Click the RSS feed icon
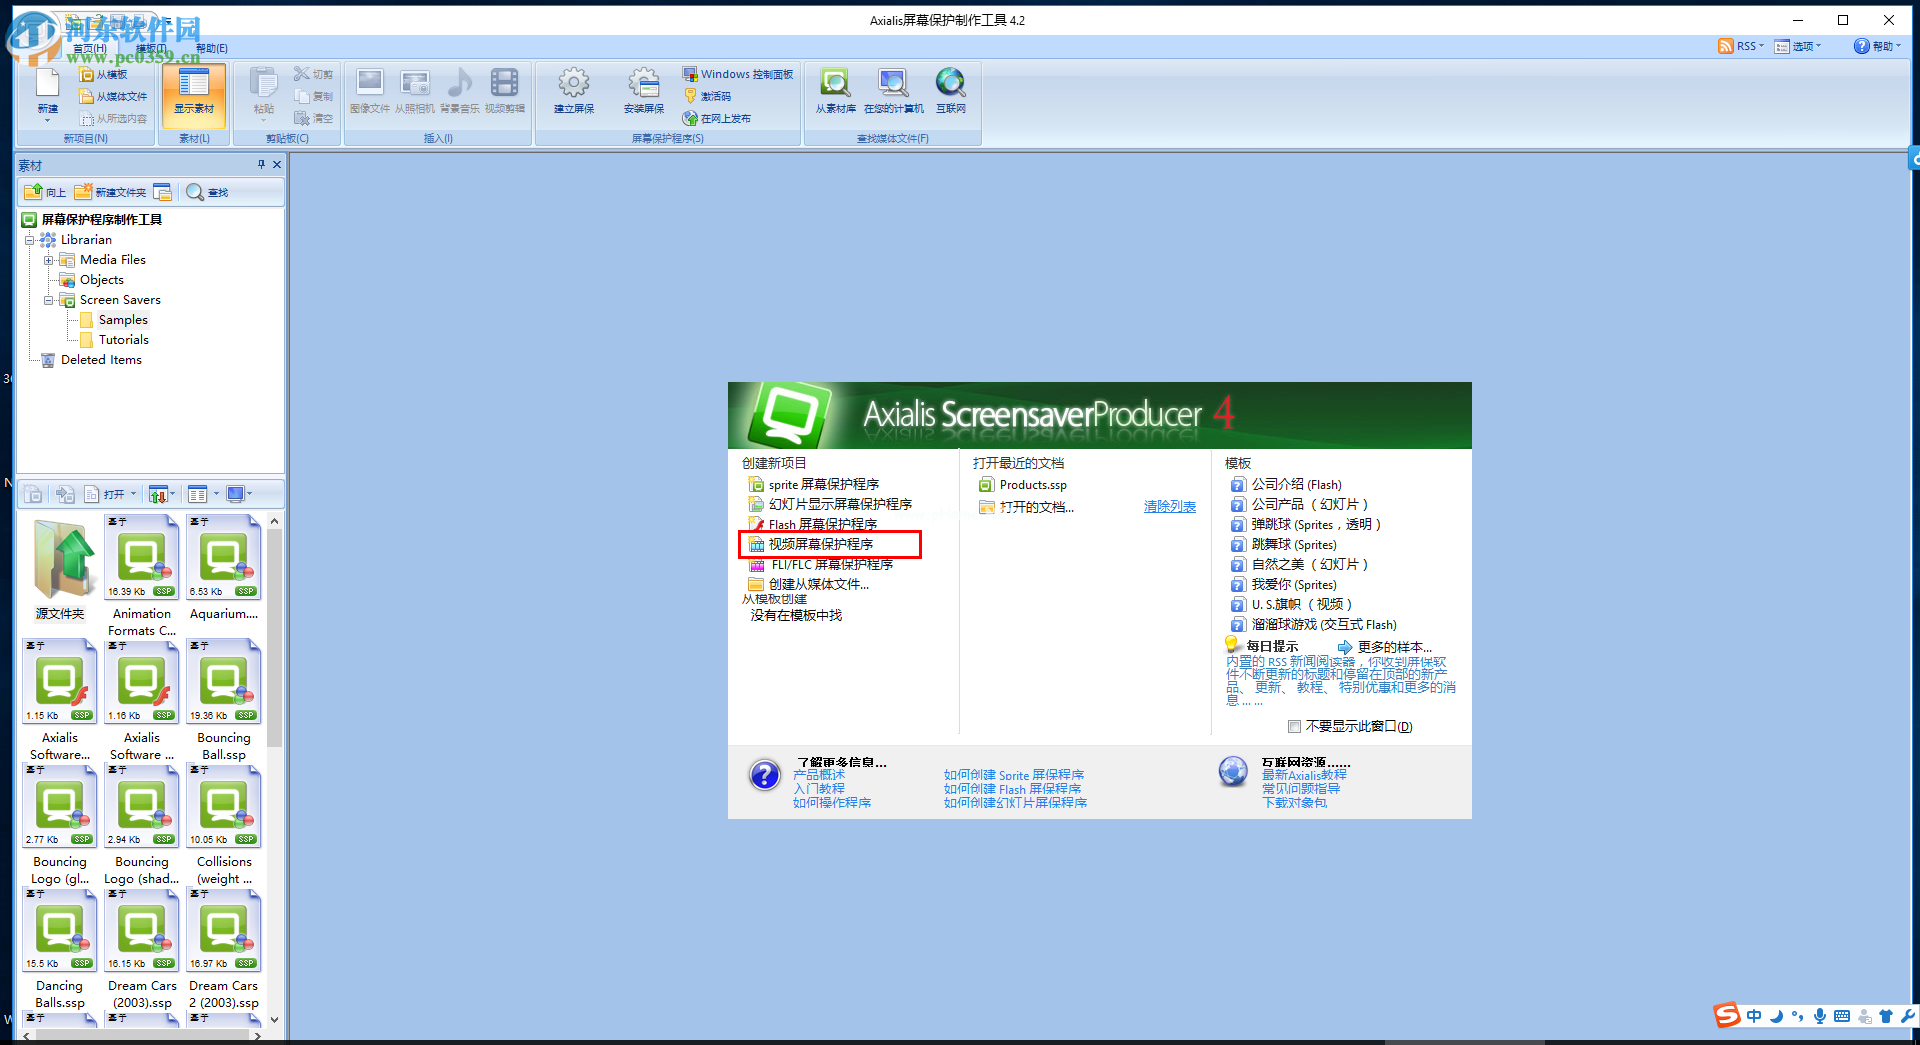Screen dimensions: 1920x1045 (1726, 46)
